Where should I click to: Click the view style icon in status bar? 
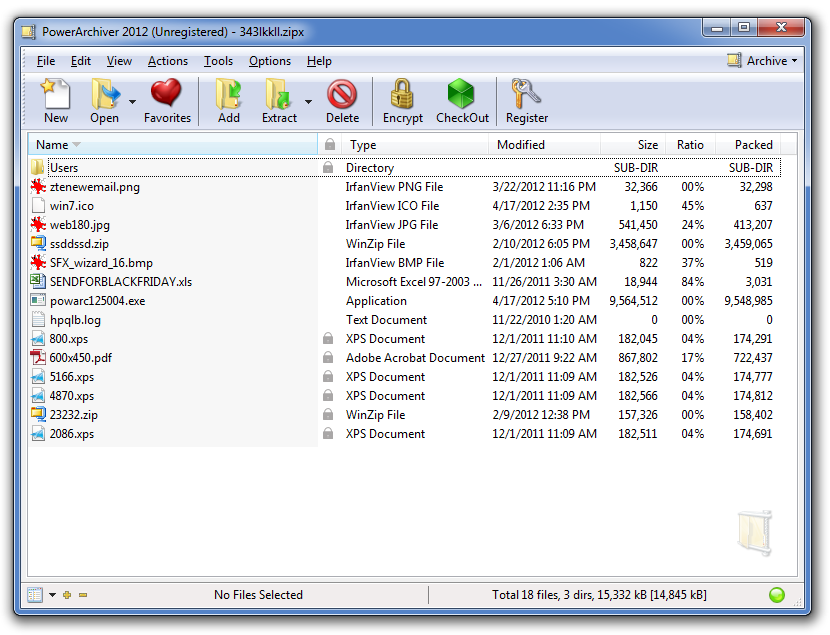[x=35, y=595]
